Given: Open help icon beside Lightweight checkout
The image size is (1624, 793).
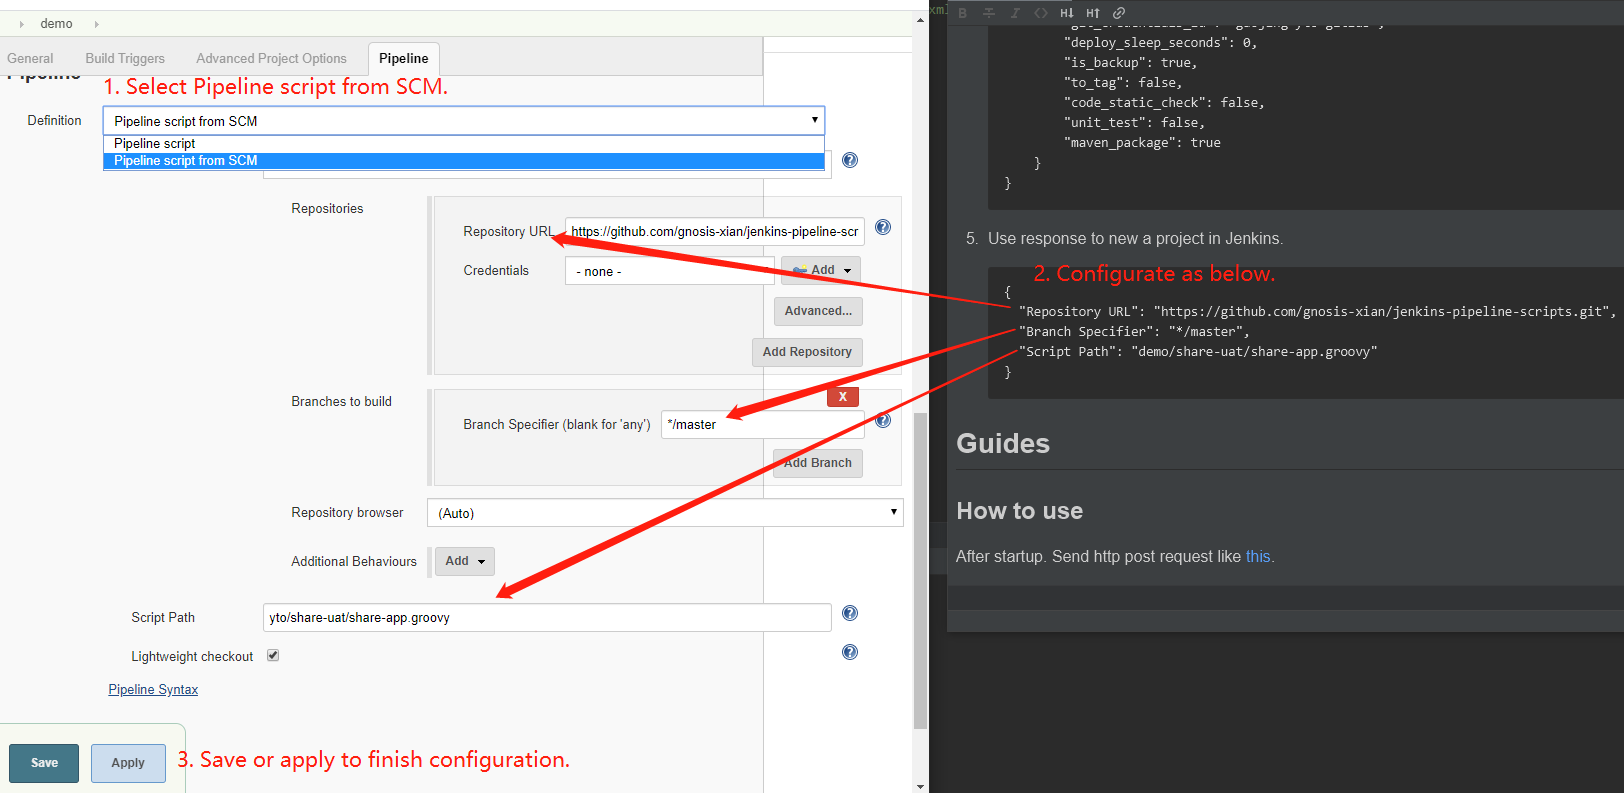Looking at the screenshot, I should coord(850,652).
